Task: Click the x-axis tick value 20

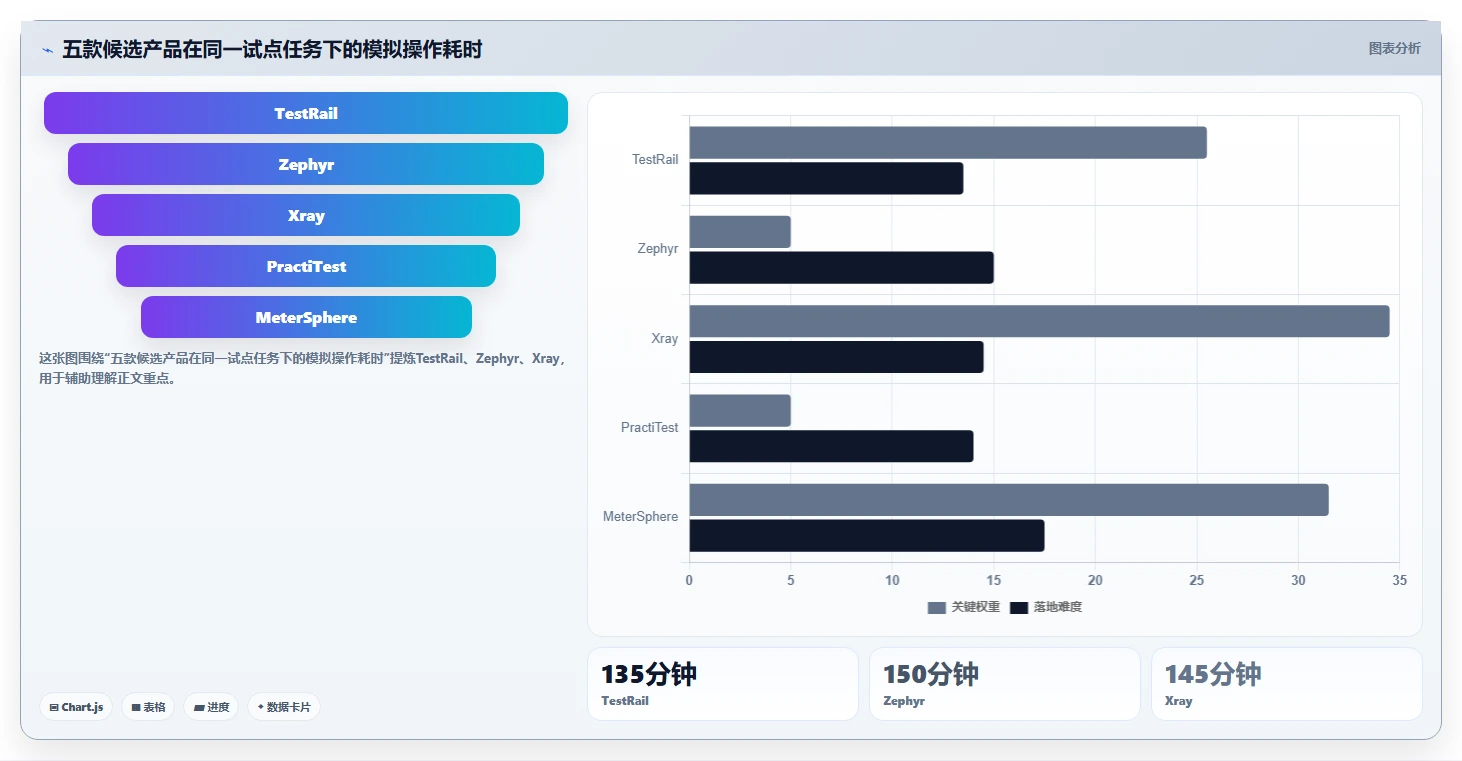Action: pos(1095,580)
